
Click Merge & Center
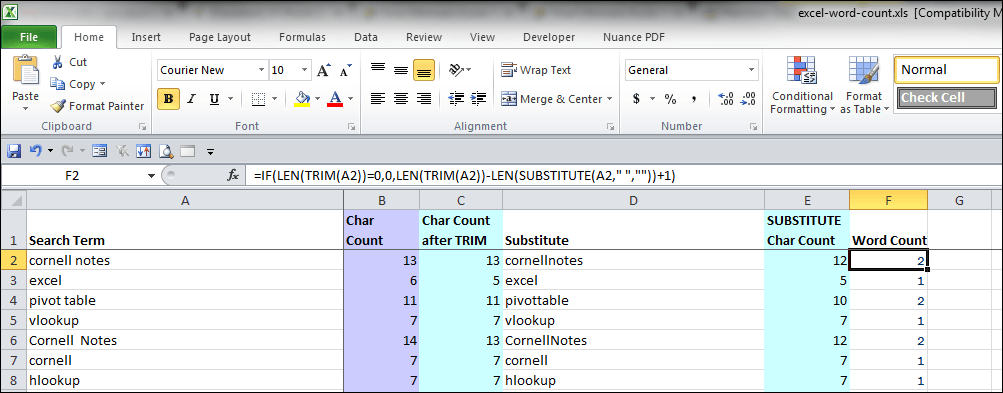(x=552, y=99)
